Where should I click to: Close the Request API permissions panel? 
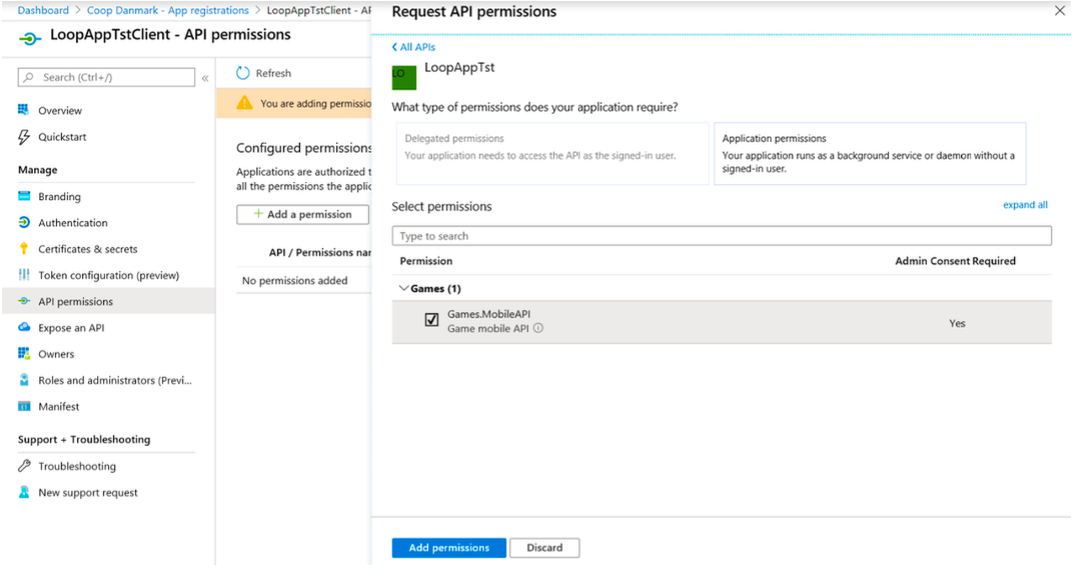(1060, 11)
